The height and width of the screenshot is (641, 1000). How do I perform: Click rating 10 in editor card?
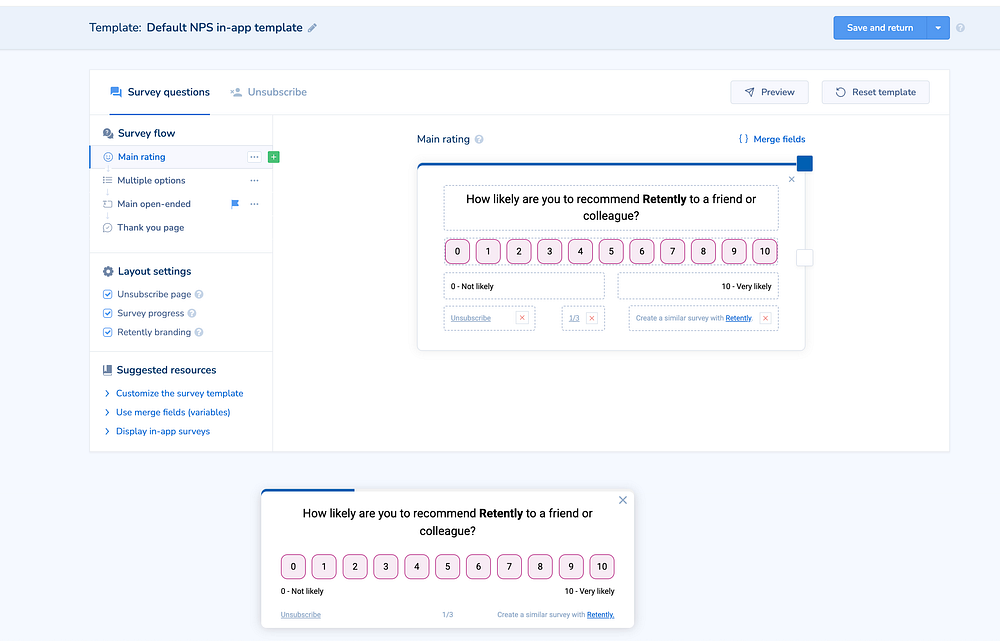coord(765,251)
